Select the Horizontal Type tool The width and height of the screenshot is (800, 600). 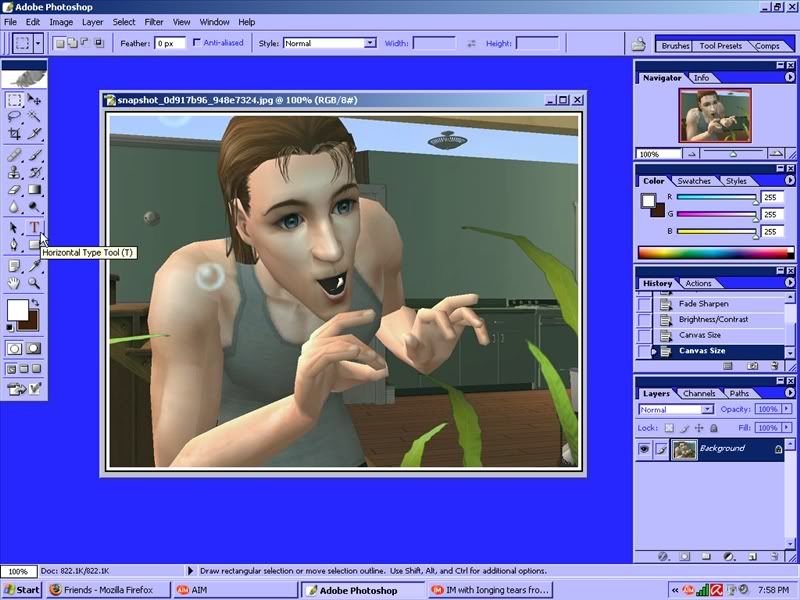(34, 227)
